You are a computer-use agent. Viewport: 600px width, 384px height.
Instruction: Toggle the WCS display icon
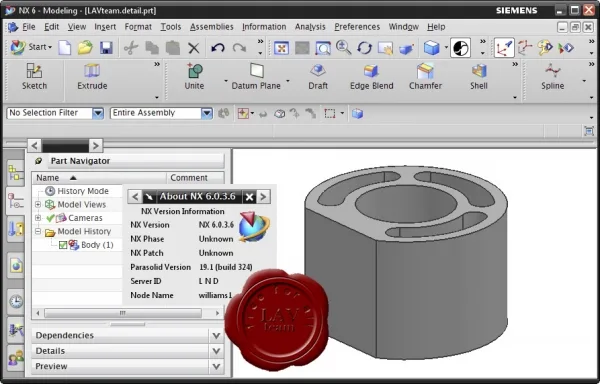point(504,48)
